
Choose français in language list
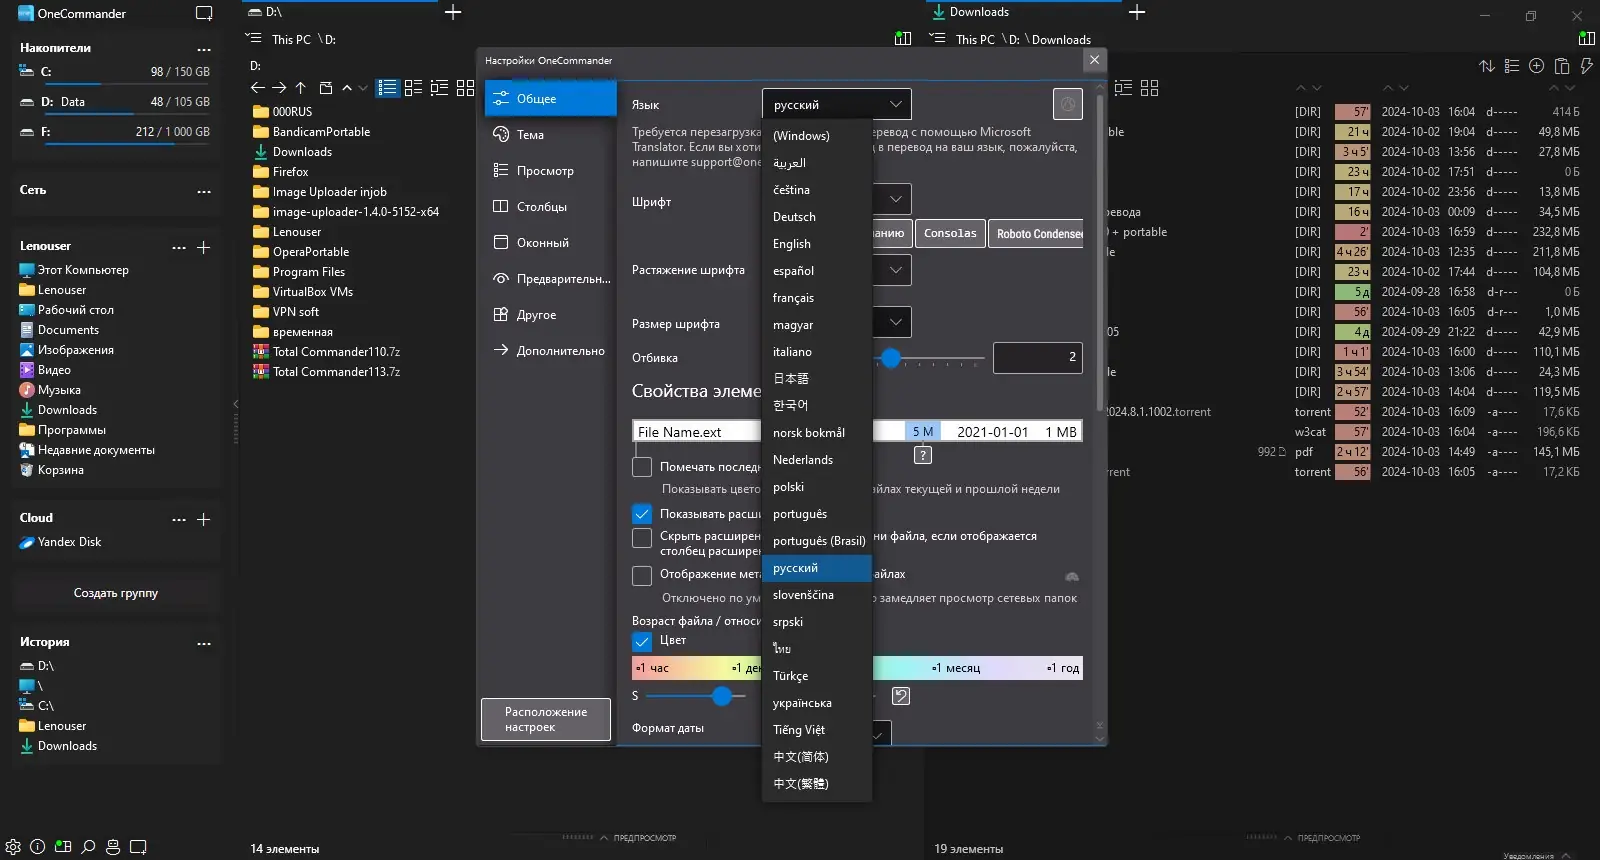coord(817,298)
